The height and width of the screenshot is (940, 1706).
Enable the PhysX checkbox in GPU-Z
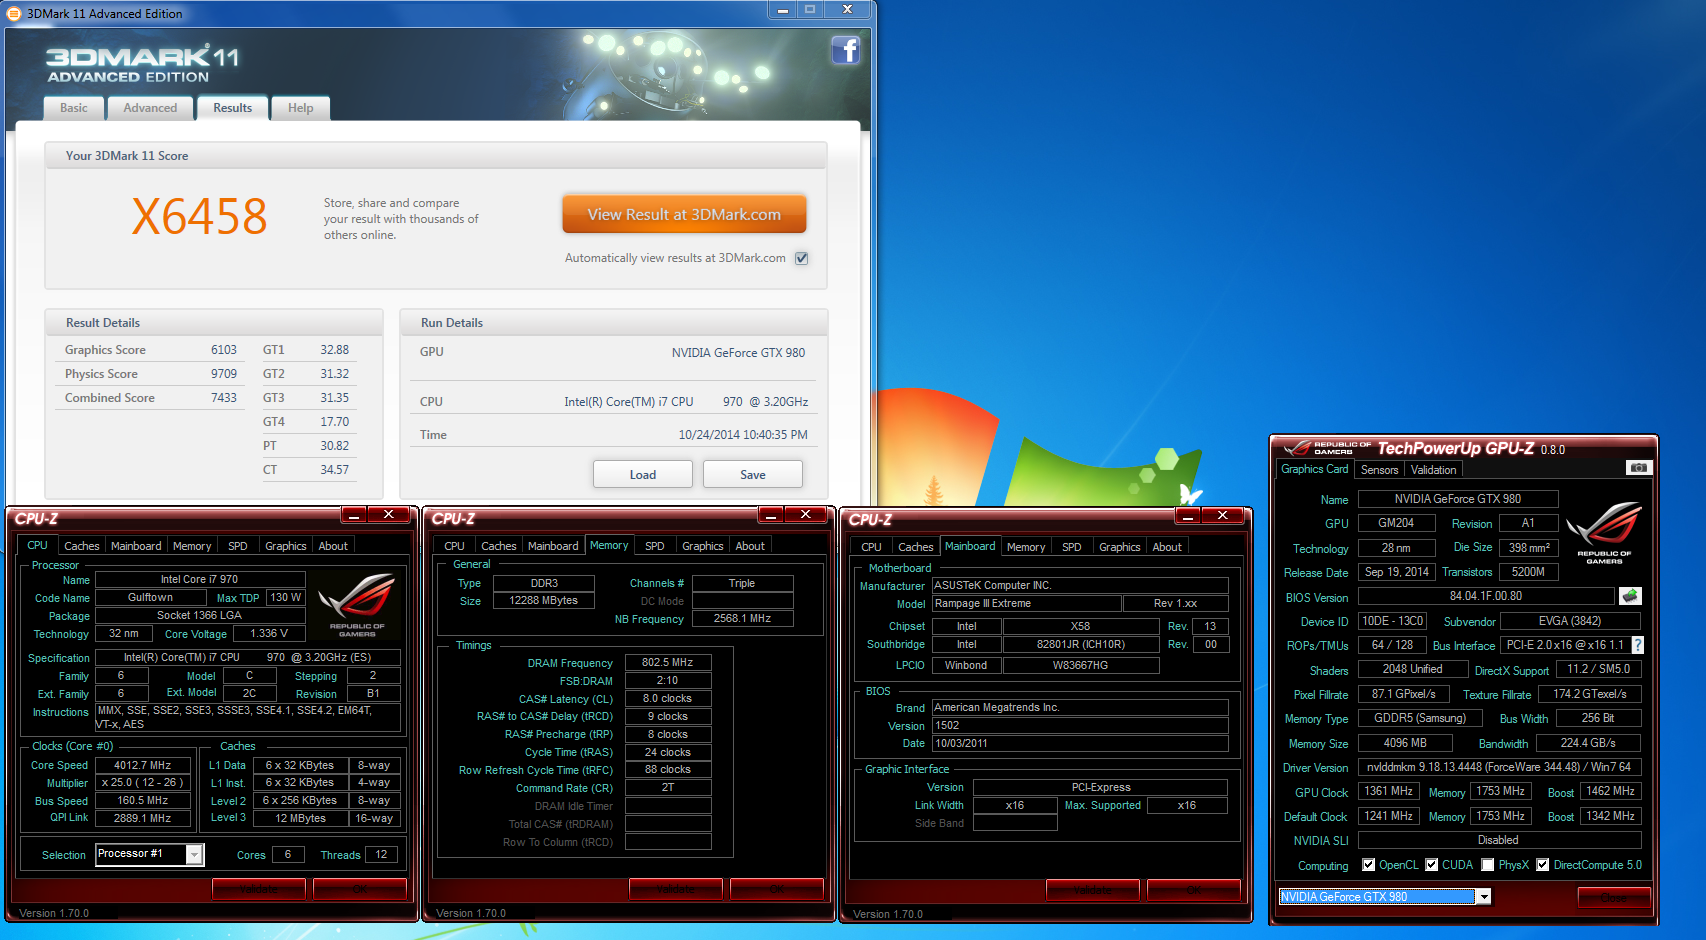pos(1488,865)
